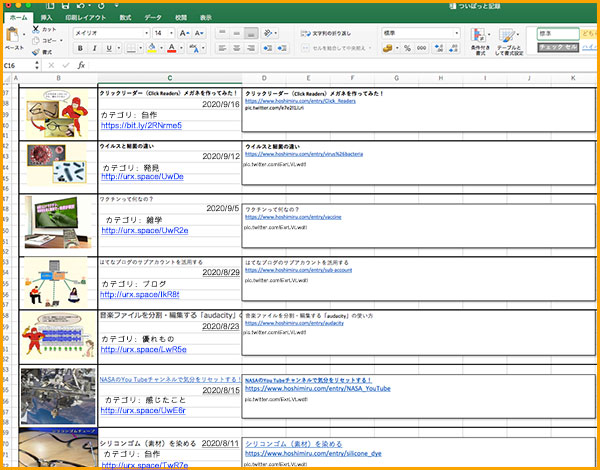This screenshot has height=470, width=600.
Task: Open the fill color dropdown arrow
Action: point(161,48)
